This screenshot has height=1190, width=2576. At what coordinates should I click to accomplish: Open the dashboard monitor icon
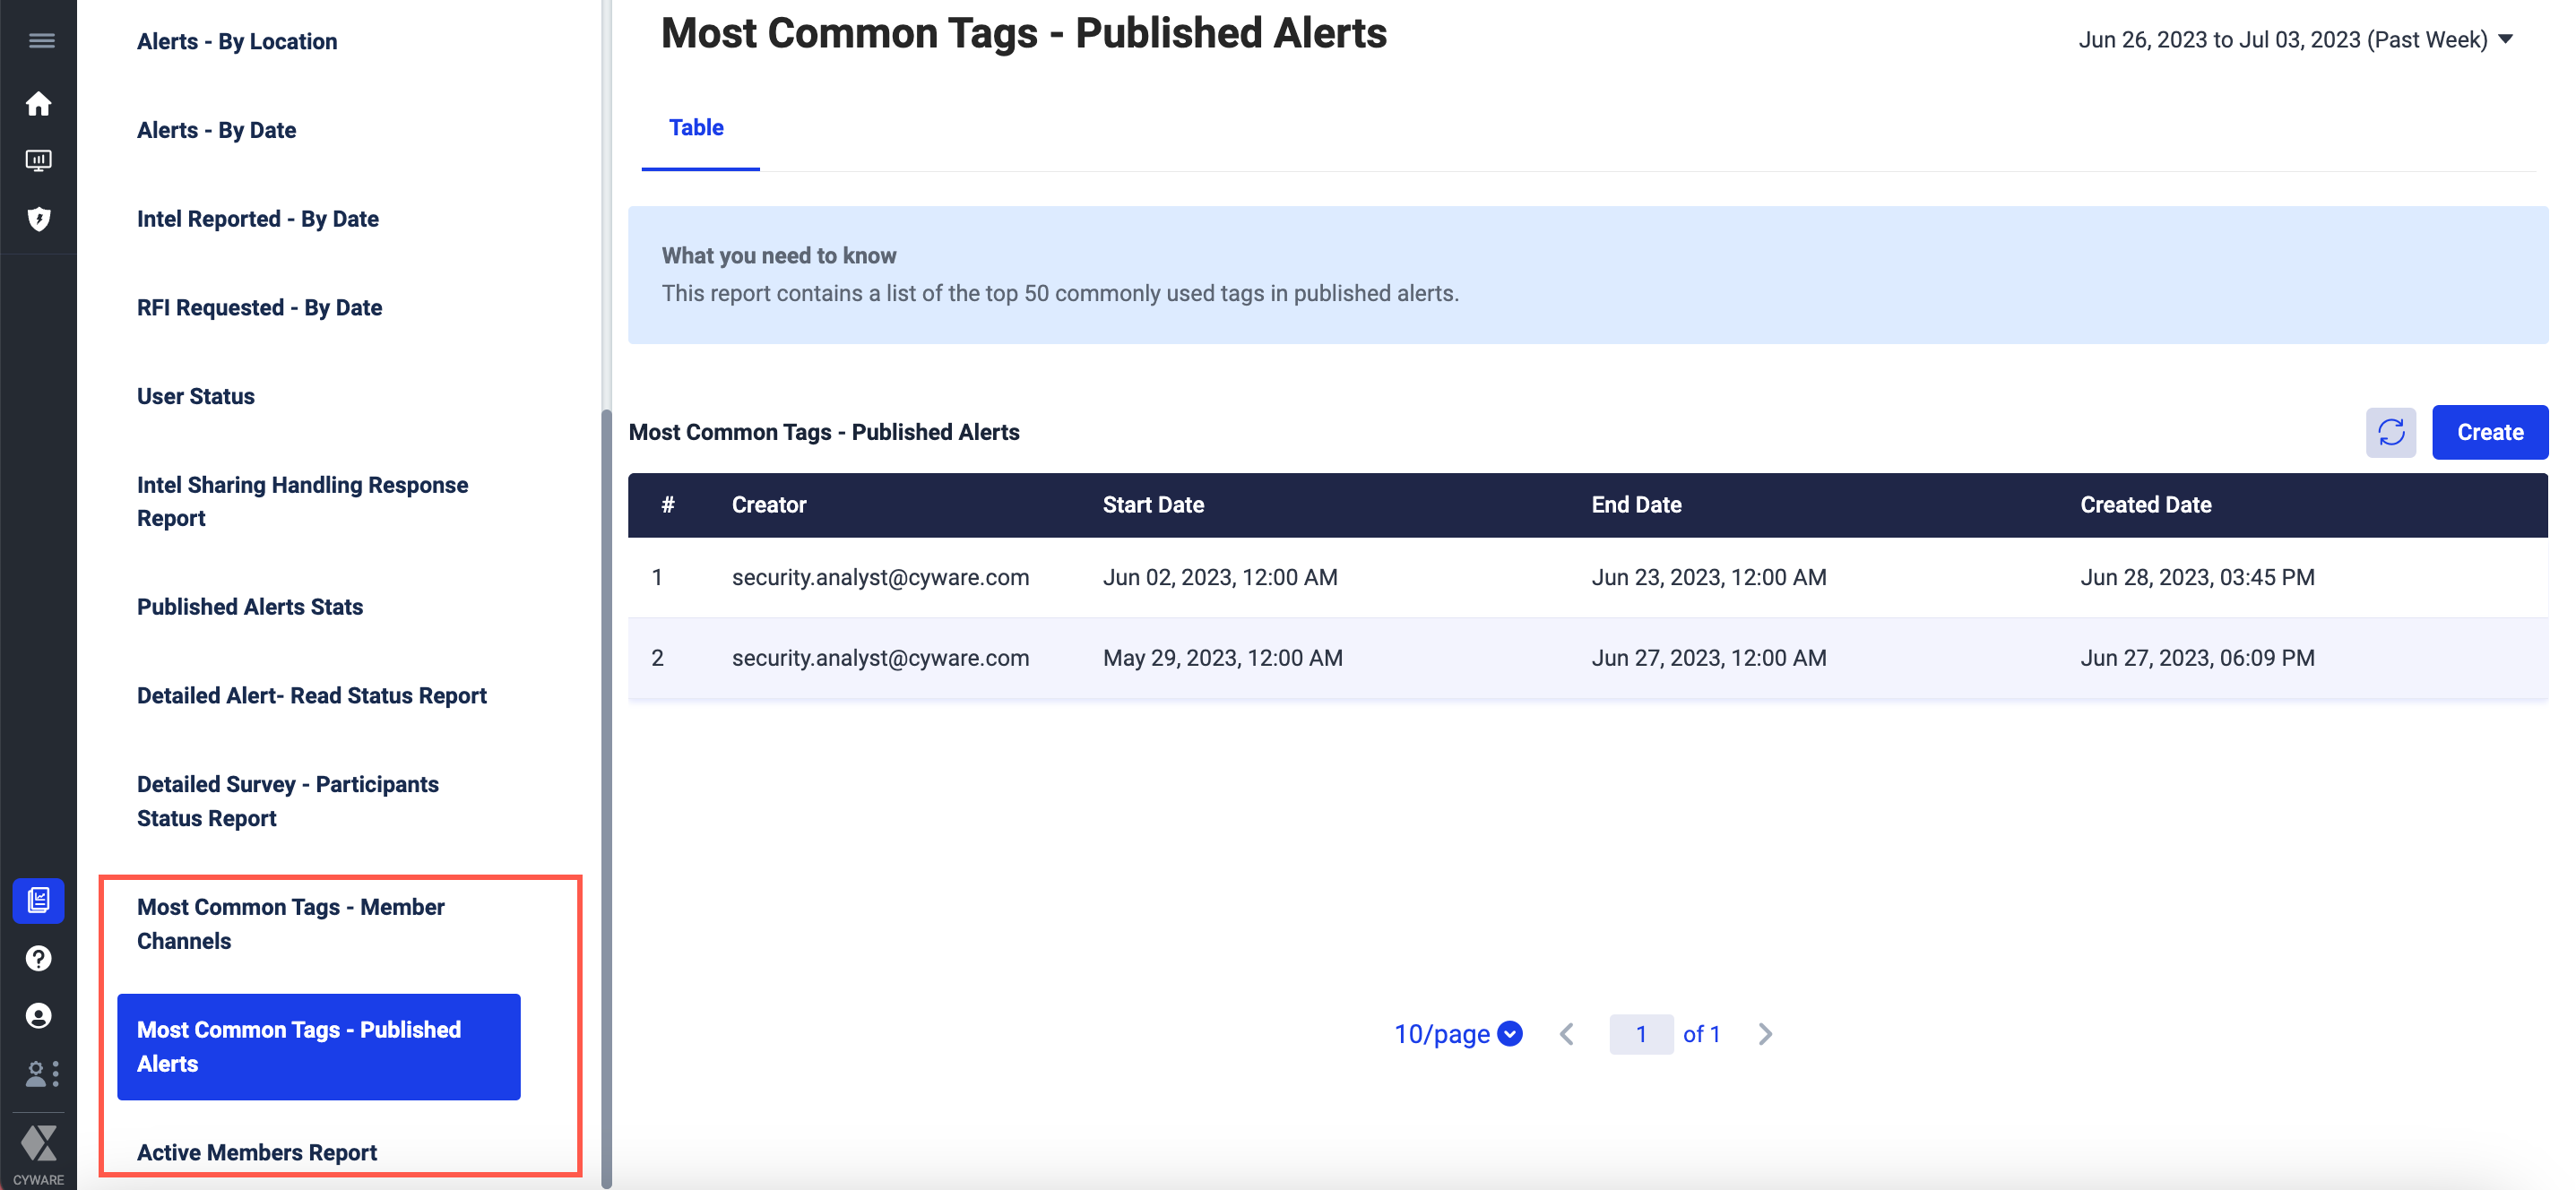(x=39, y=160)
